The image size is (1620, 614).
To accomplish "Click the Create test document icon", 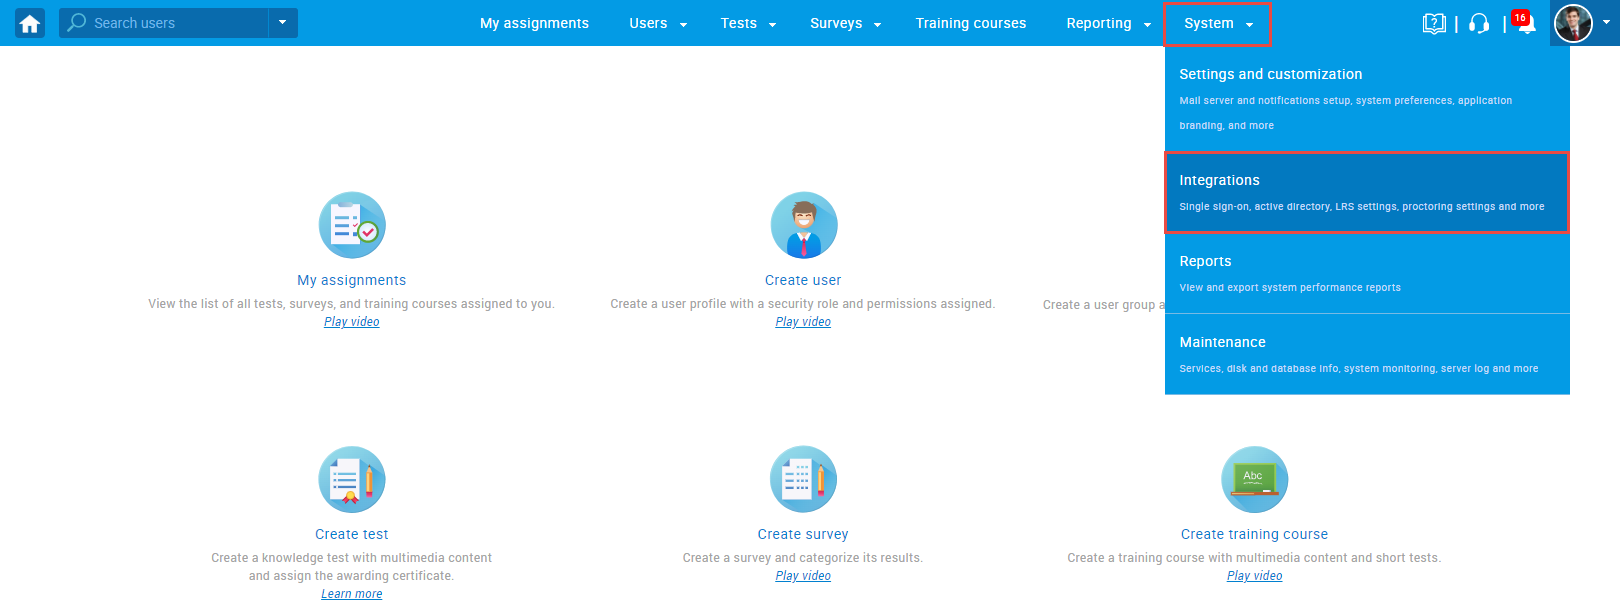I will (x=352, y=479).
